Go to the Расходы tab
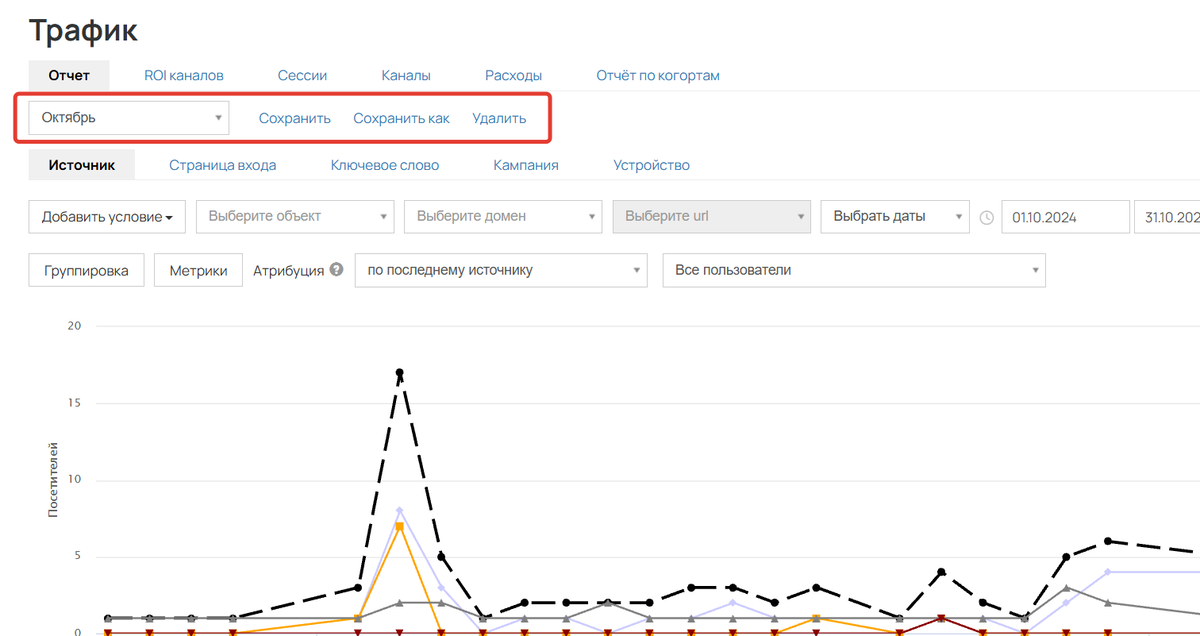The height and width of the screenshot is (636, 1200). click(x=513, y=76)
